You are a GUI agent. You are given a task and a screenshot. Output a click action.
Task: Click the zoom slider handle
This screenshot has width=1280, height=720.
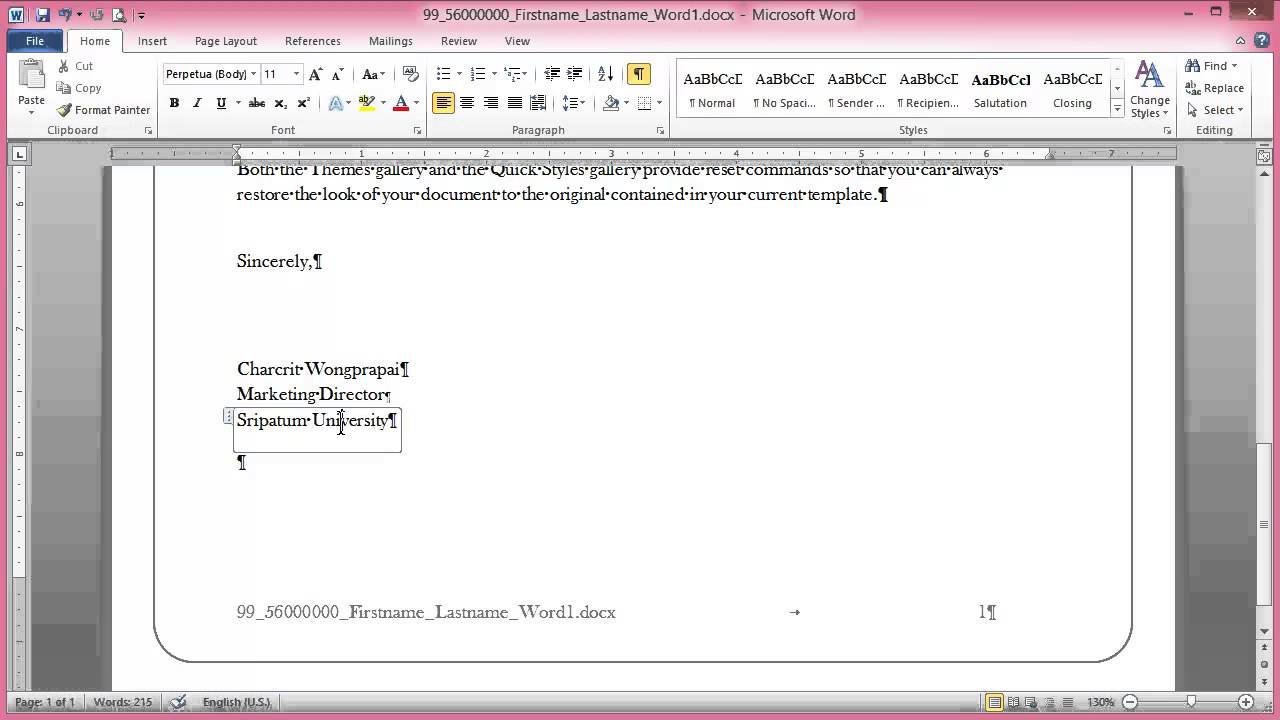[x=1190, y=702]
